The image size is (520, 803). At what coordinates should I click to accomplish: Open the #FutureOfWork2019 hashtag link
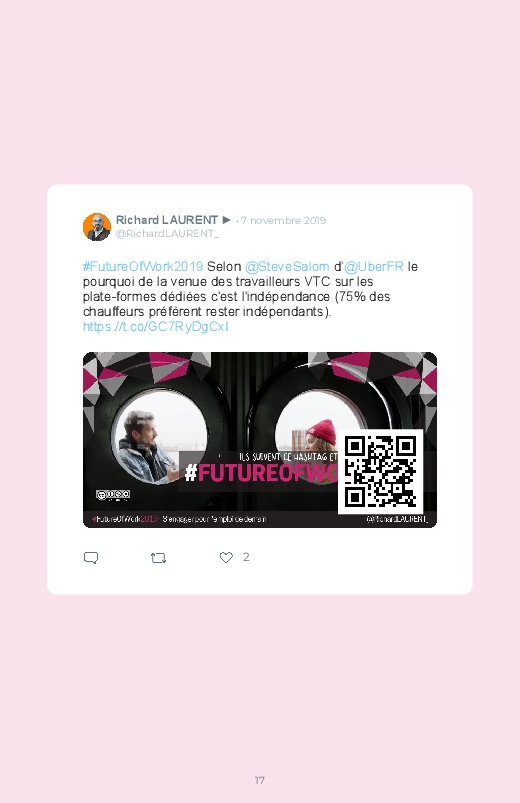[x=143, y=267]
